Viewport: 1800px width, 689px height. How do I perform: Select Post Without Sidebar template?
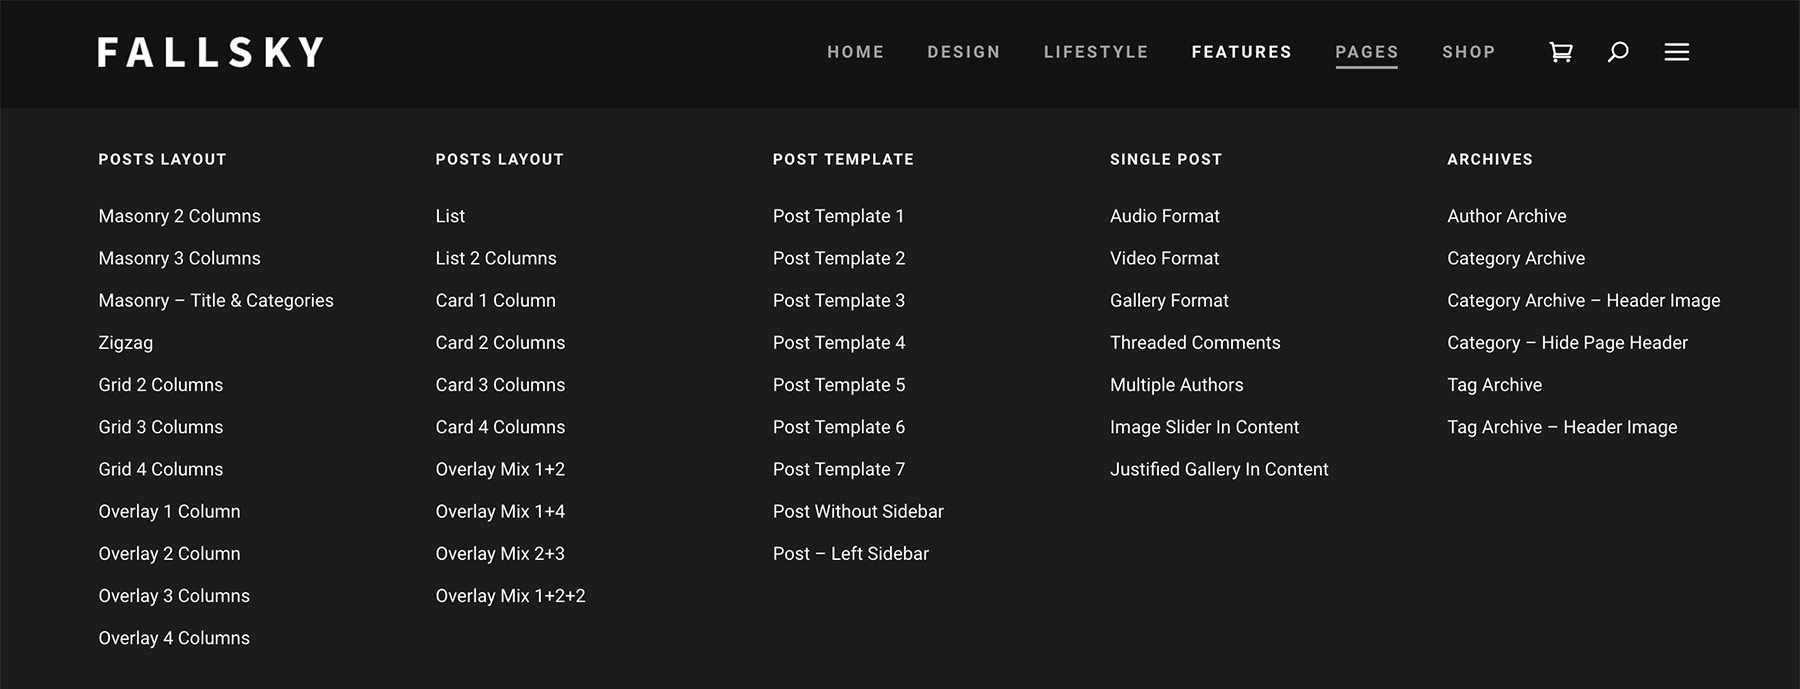[x=857, y=511]
